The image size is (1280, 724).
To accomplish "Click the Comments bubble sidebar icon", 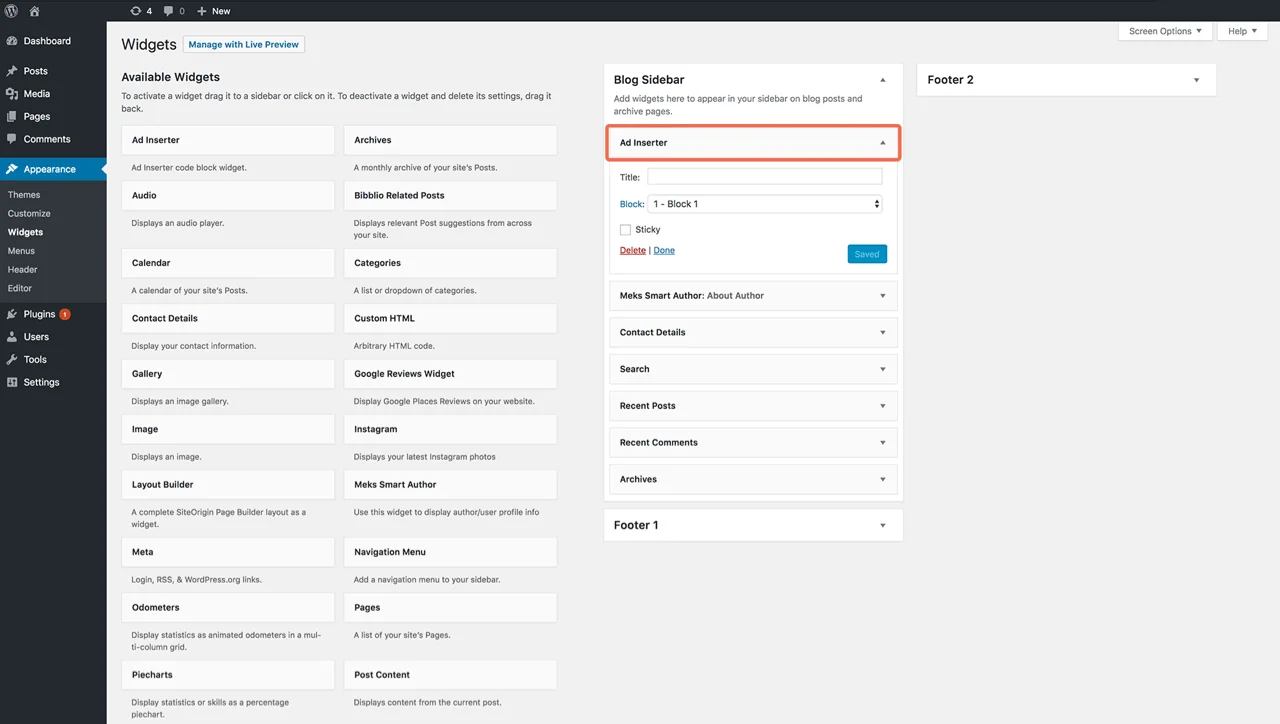I will coord(12,139).
